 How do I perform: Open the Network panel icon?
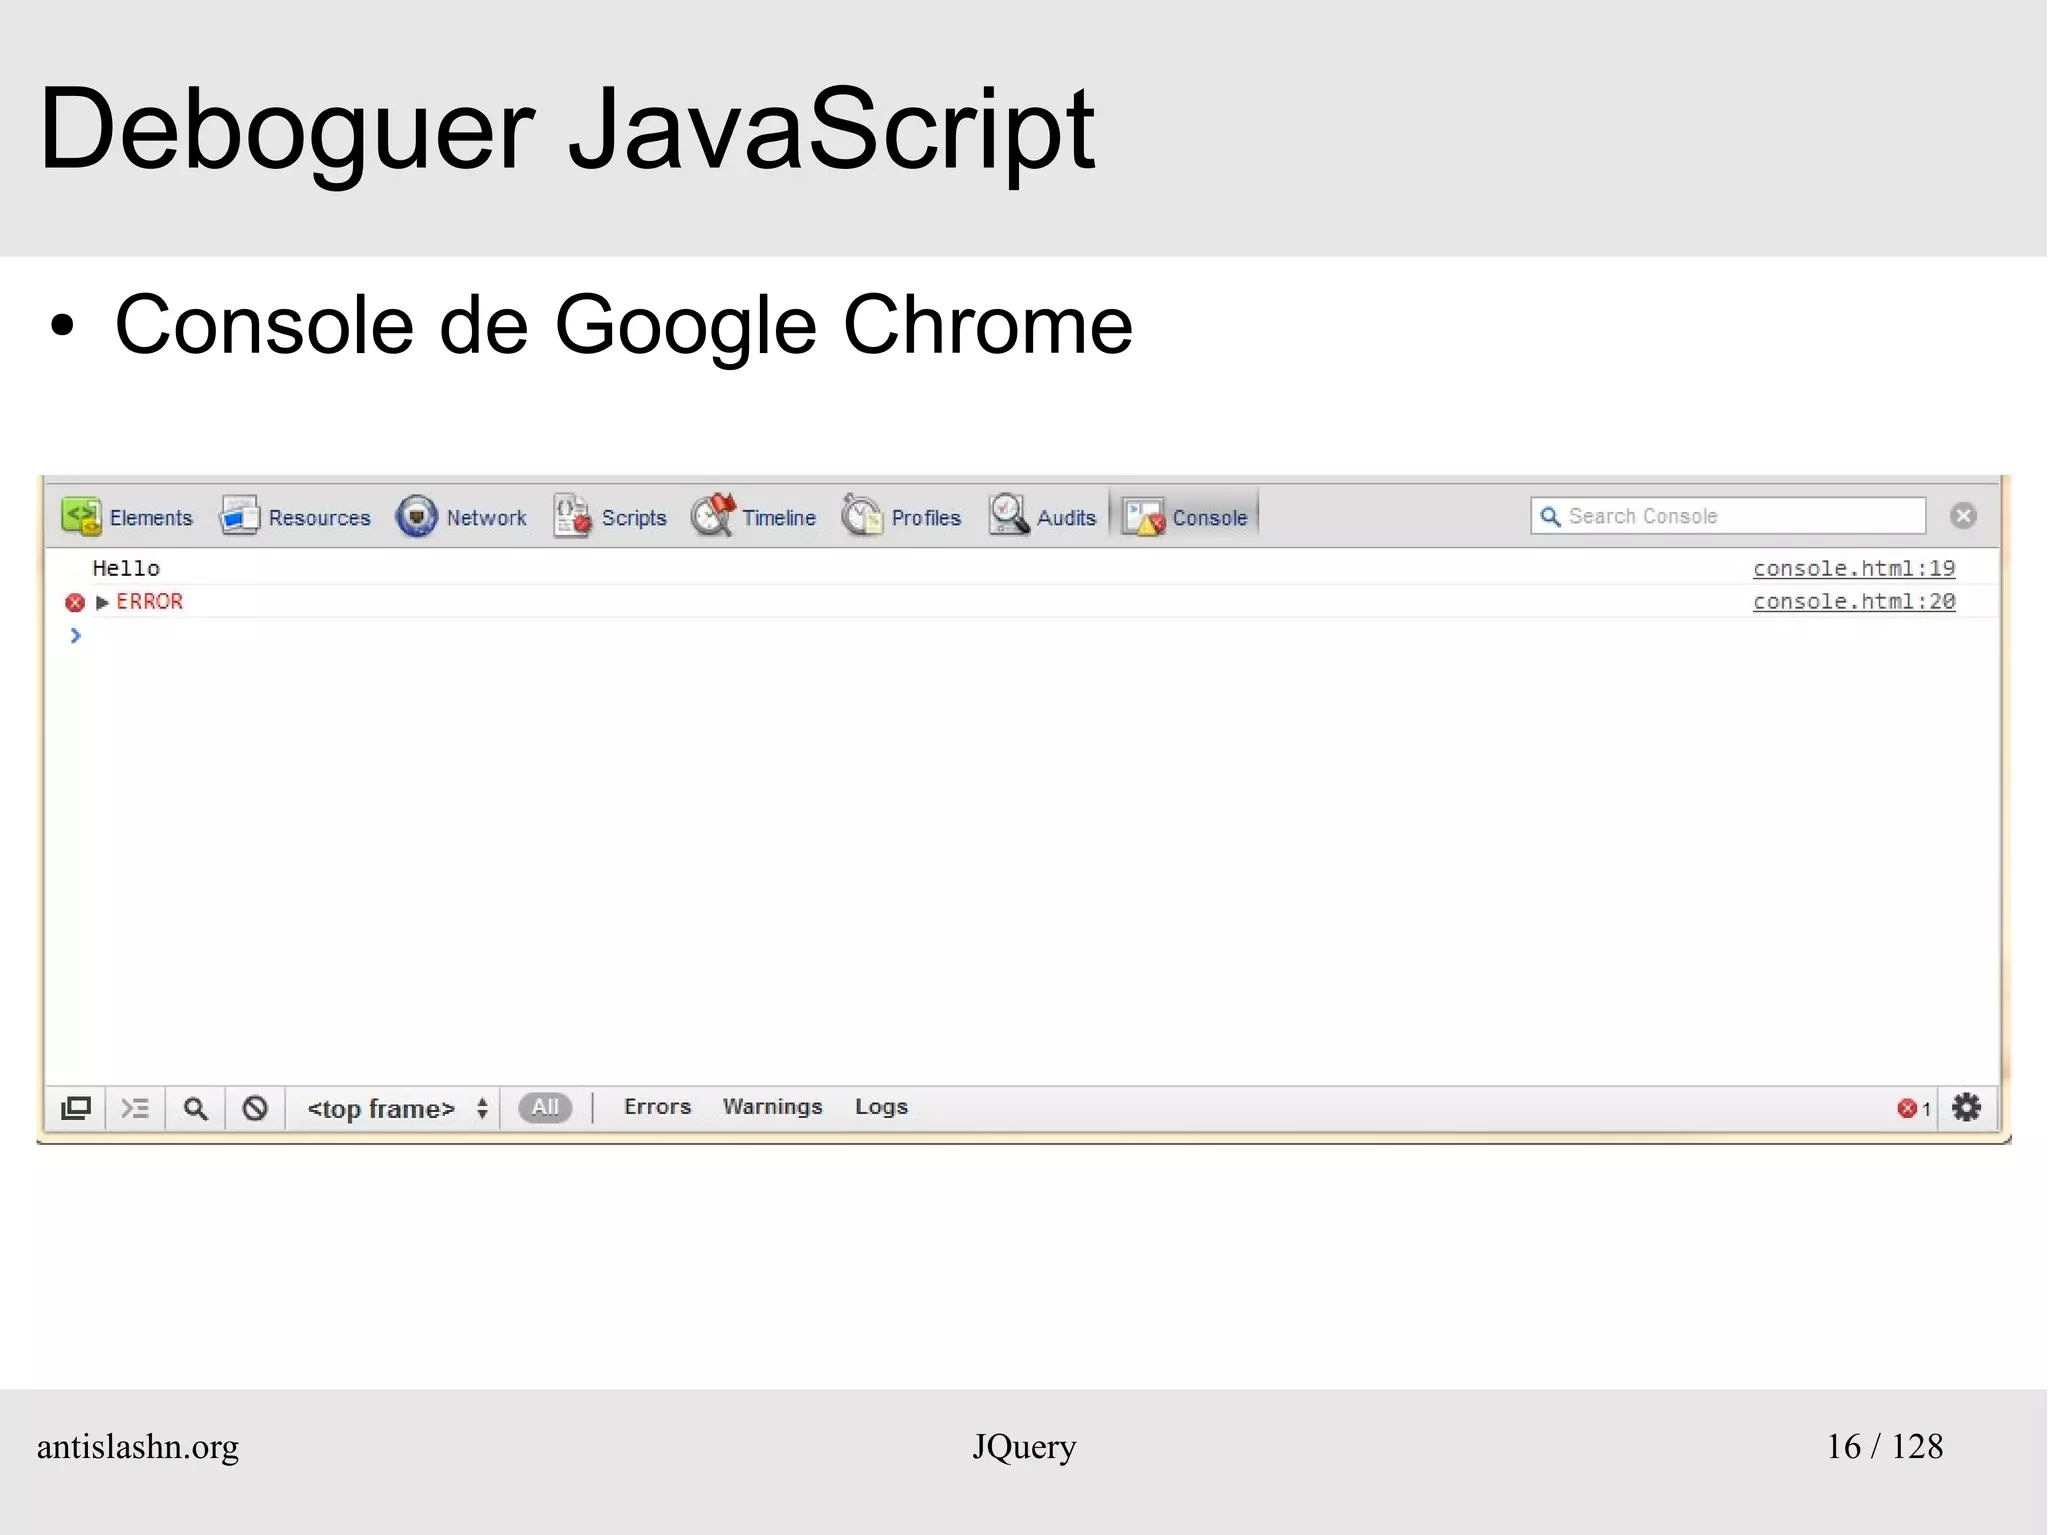pos(416,516)
